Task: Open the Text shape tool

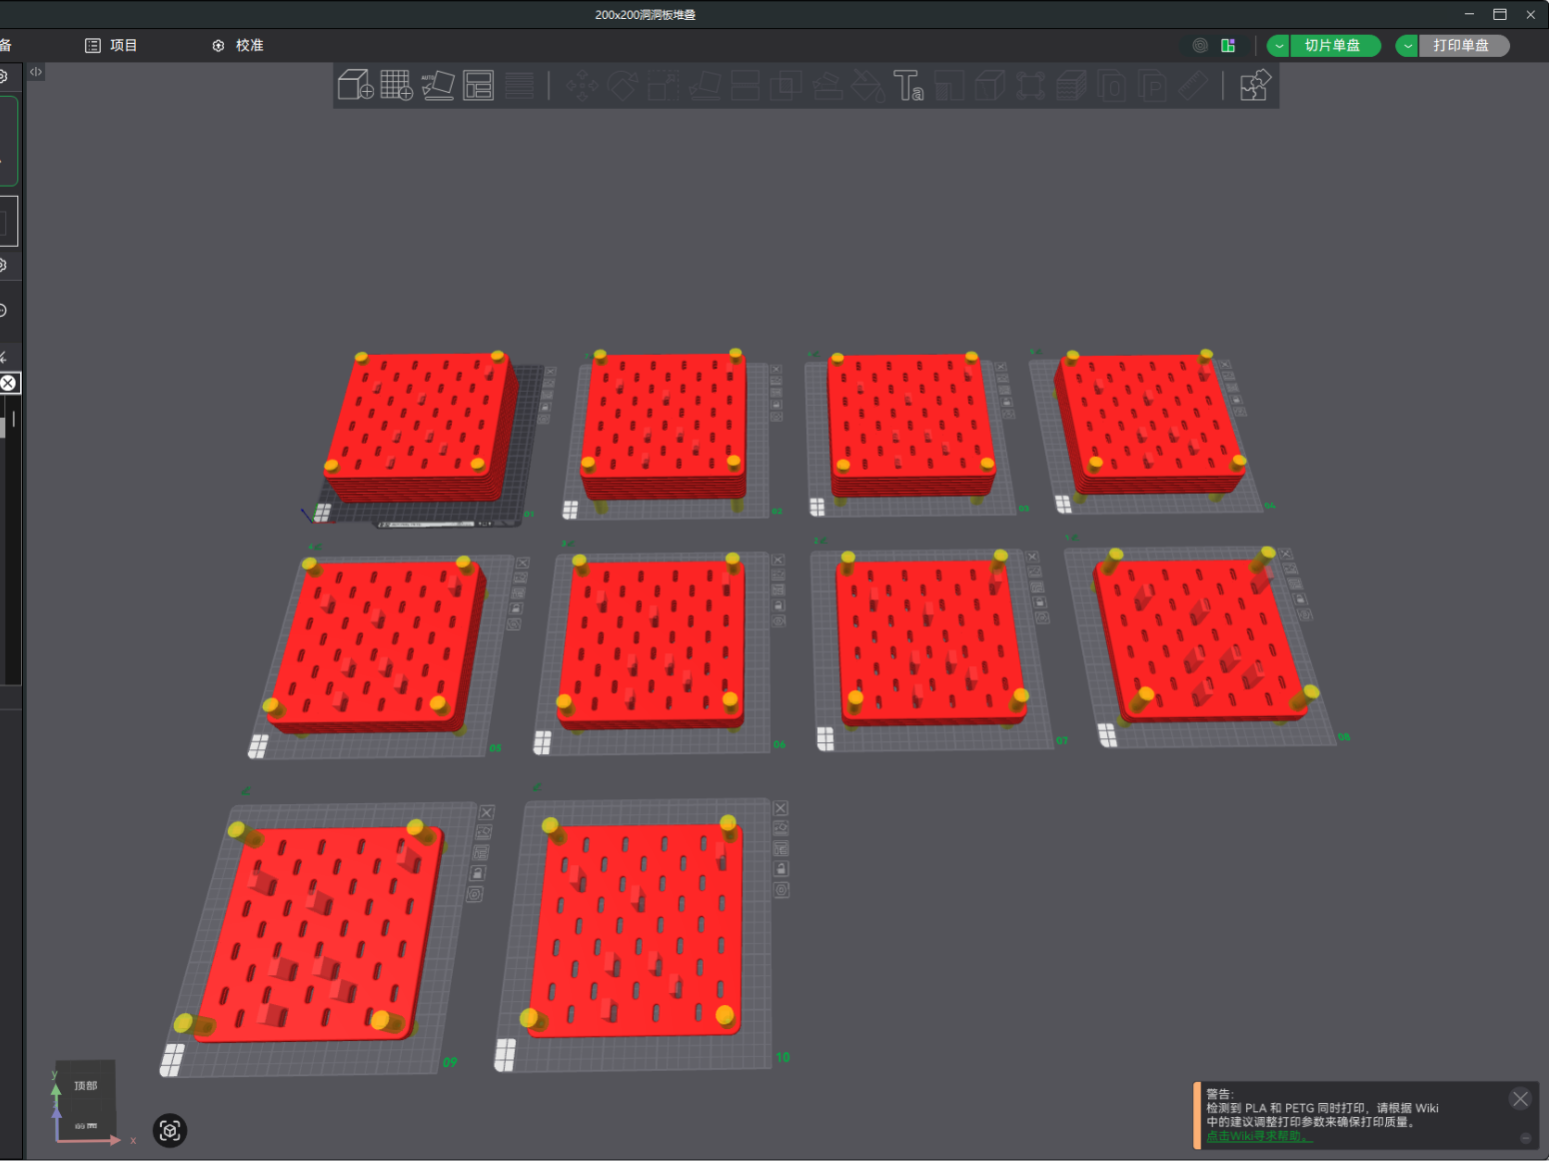Action: tap(908, 85)
